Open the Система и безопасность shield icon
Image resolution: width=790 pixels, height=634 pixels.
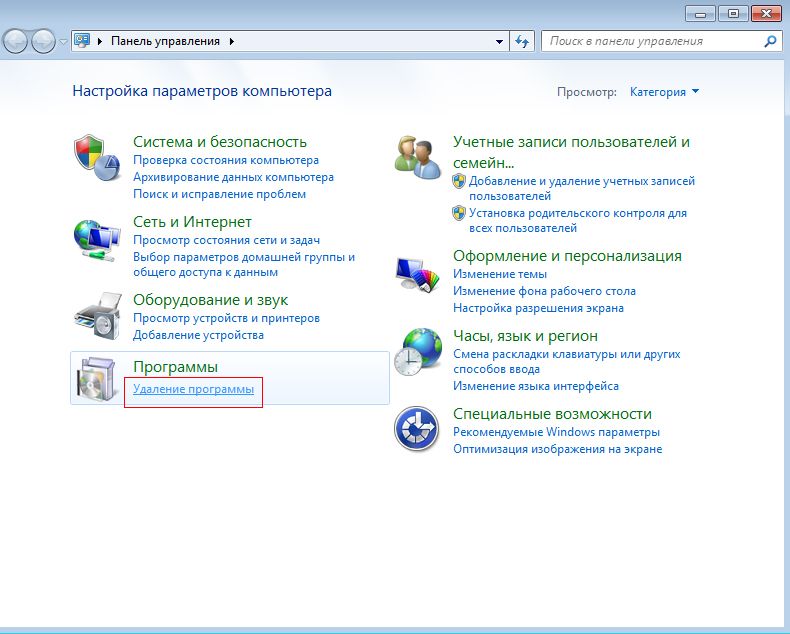click(x=97, y=158)
